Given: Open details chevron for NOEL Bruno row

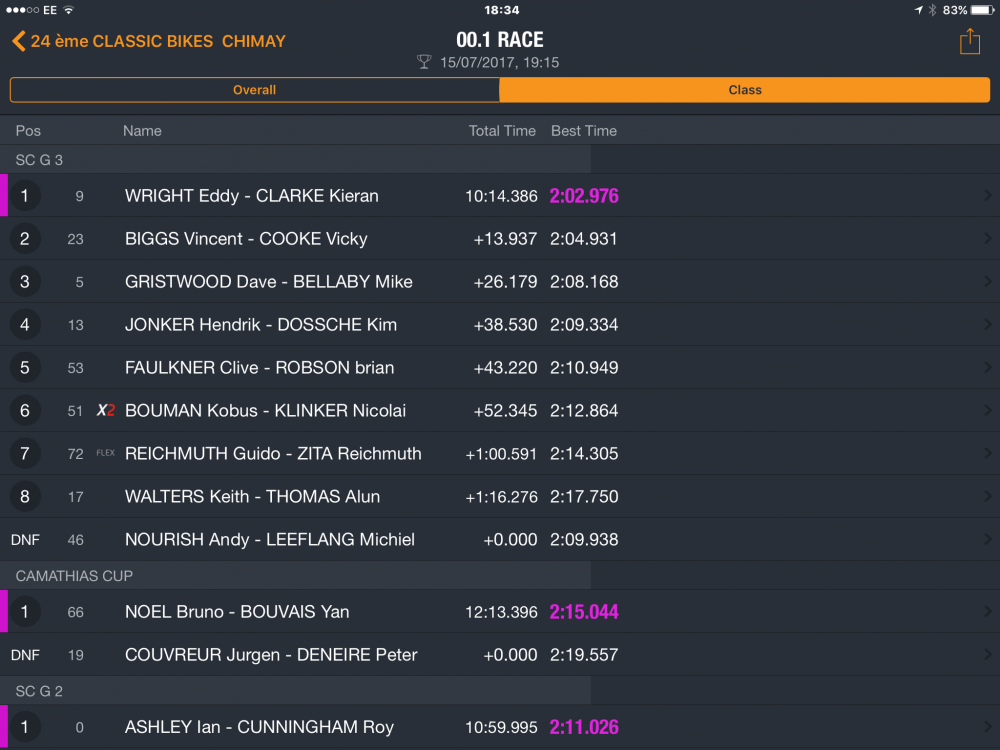Looking at the screenshot, I should [987, 612].
